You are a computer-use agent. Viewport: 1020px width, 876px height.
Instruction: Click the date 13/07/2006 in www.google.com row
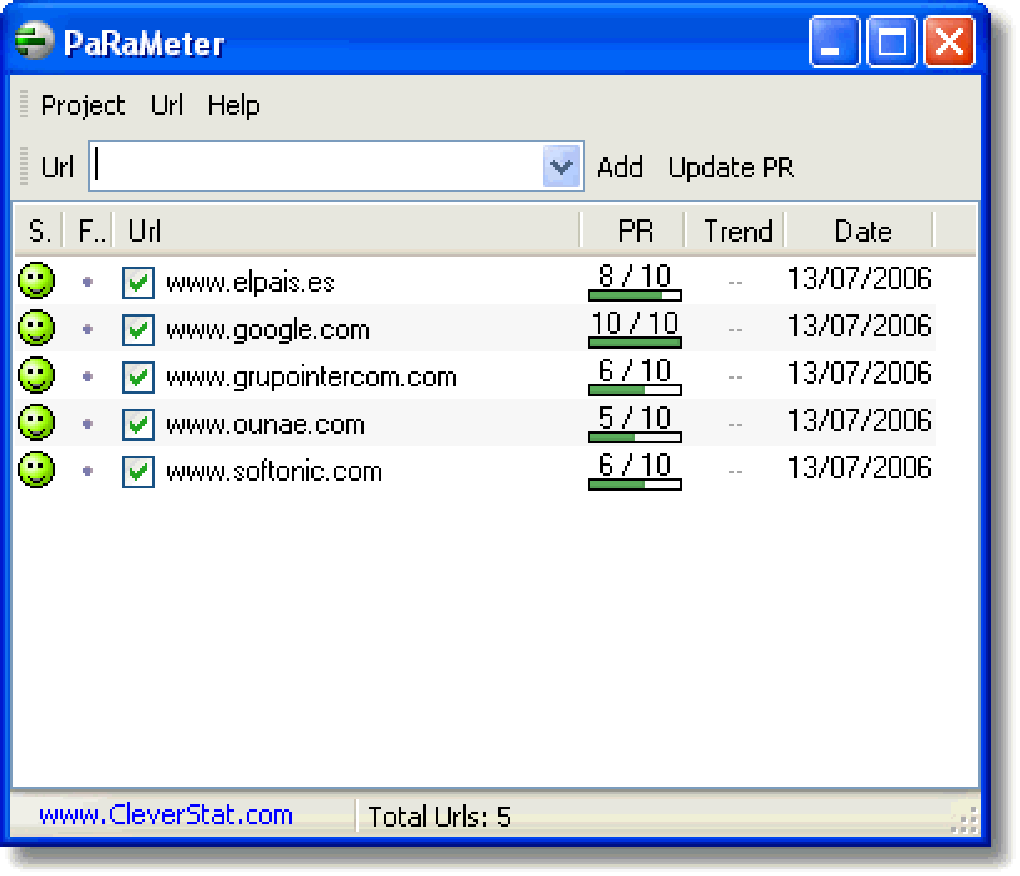pos(859,326)
